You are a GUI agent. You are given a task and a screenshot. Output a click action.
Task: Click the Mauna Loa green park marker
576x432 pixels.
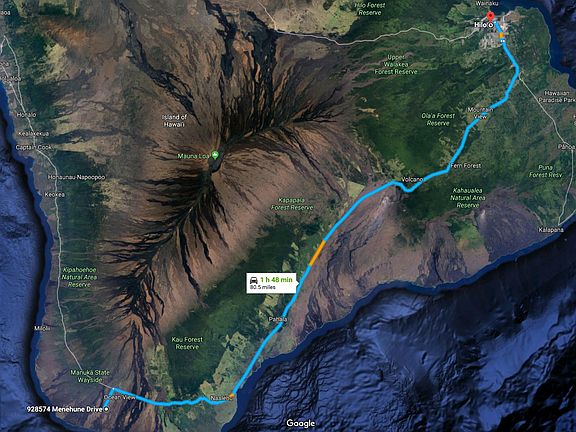click(x=216, y=156)
